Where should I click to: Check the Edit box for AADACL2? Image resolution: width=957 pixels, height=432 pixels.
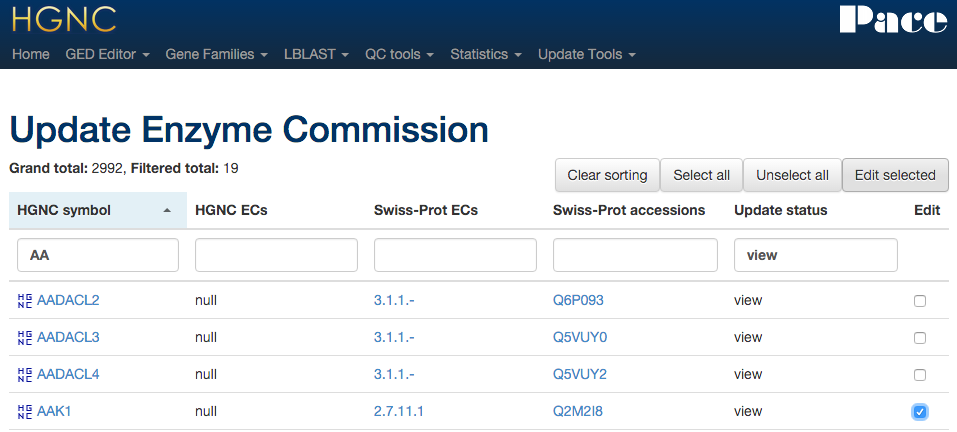coord(920,300)
